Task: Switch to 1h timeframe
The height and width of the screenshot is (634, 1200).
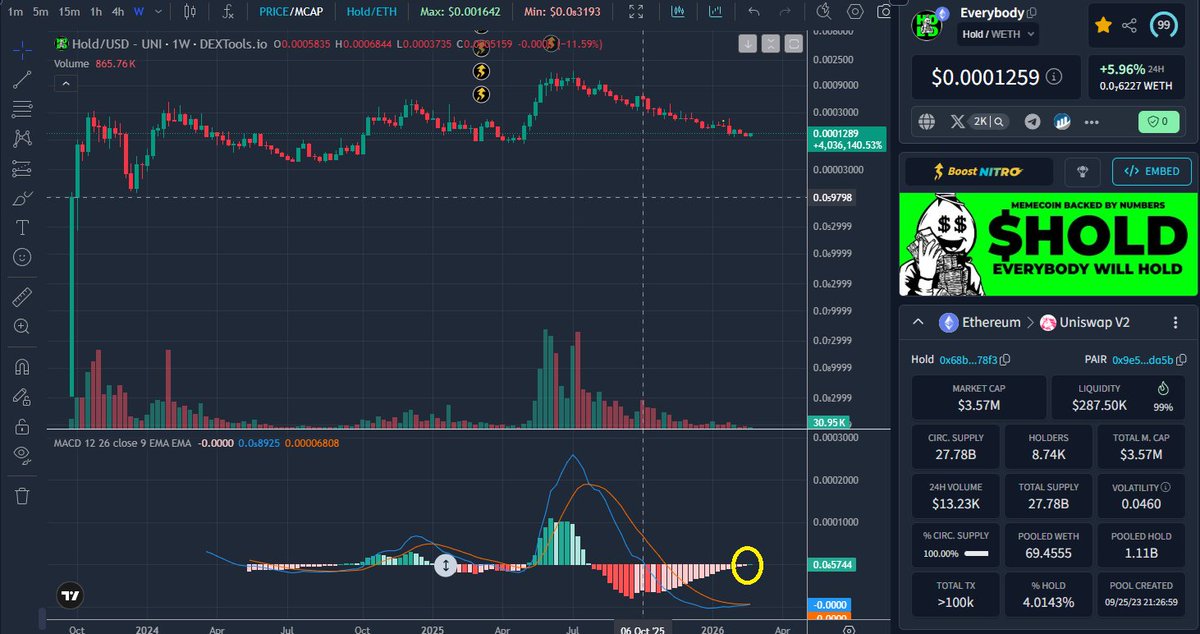Action: point(95,12)
